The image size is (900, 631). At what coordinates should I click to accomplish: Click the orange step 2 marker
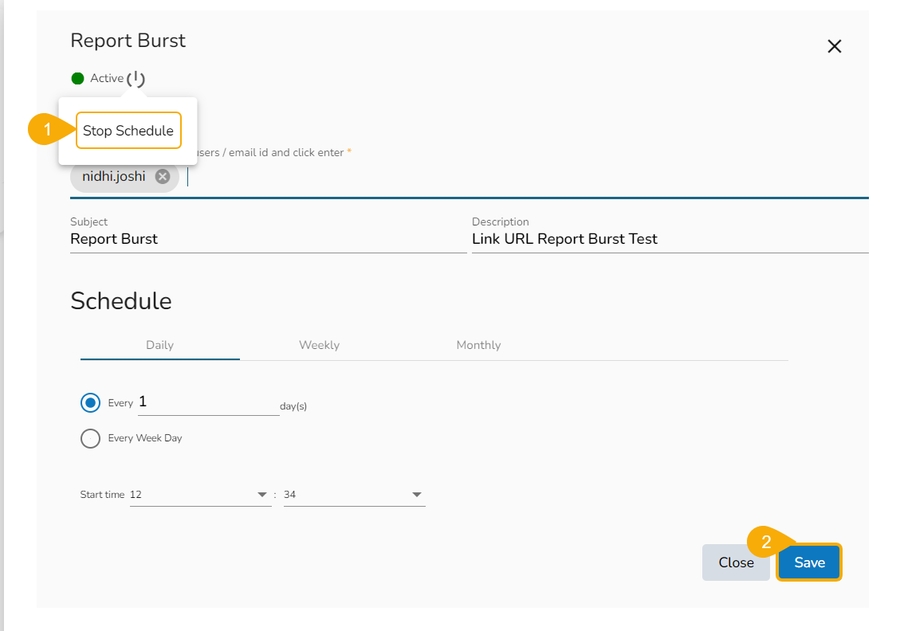coord(766,543)
